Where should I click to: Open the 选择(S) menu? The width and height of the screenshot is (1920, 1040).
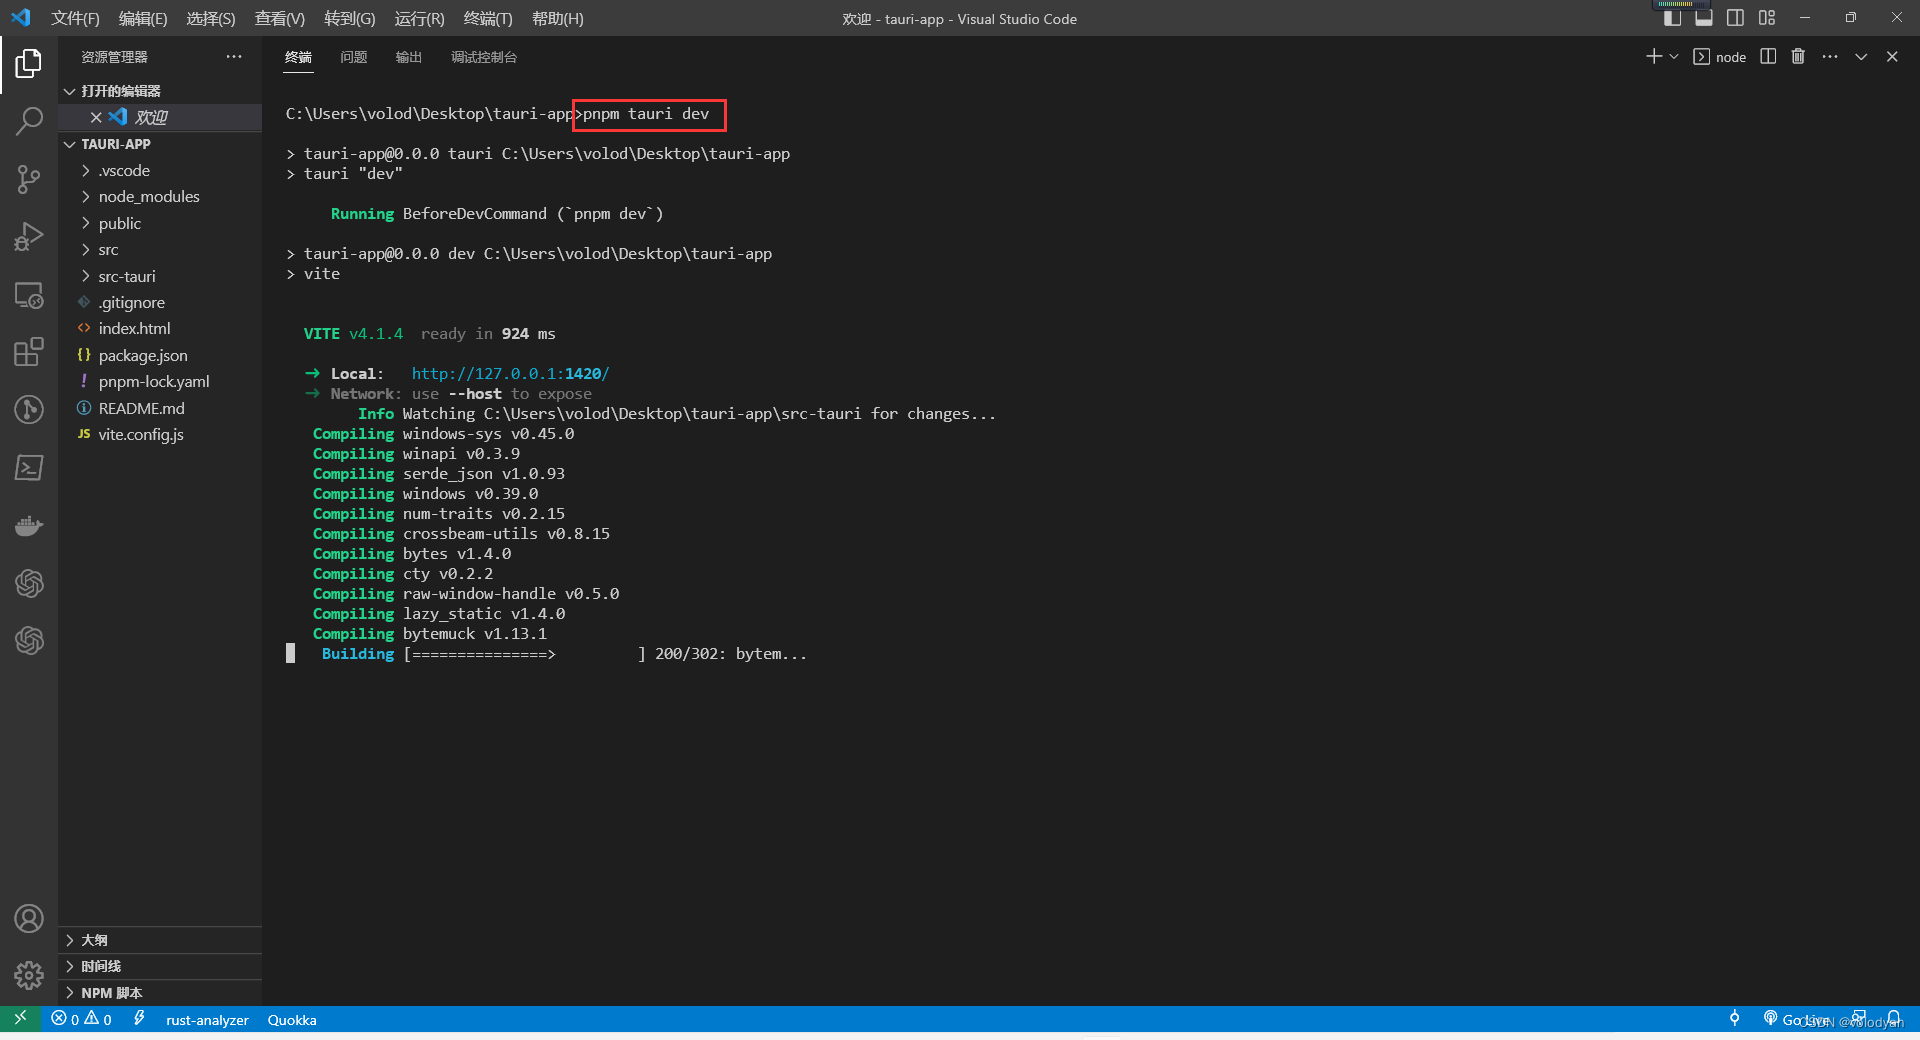coord(211,19)
